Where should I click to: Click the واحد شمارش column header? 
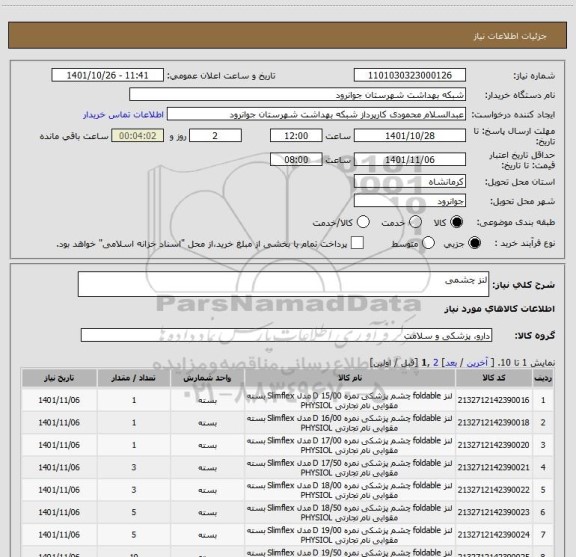(x=207, y=378)
